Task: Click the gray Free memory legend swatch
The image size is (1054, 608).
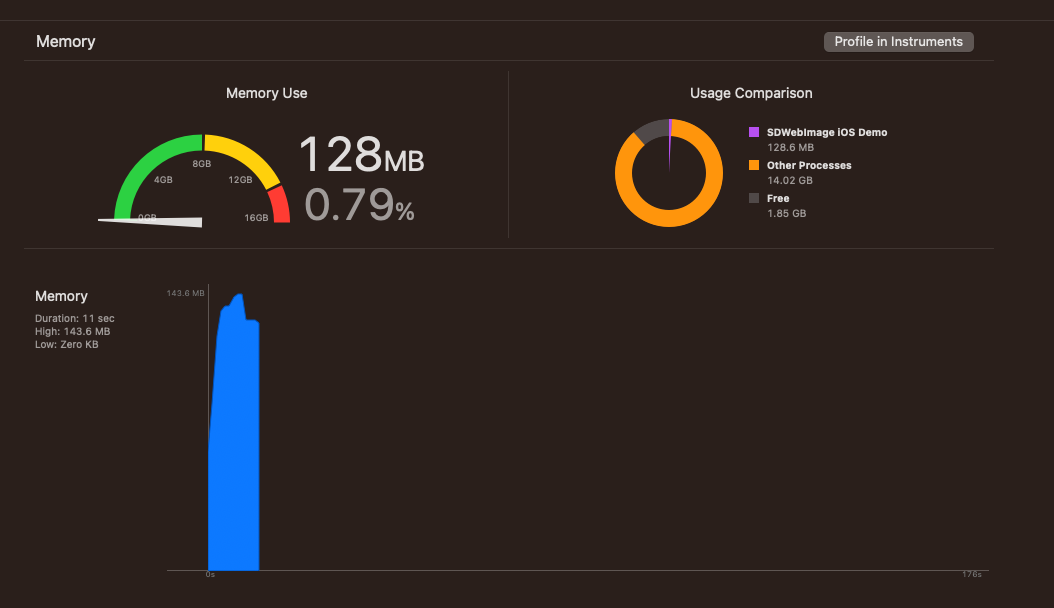Action: coord(752,198)
